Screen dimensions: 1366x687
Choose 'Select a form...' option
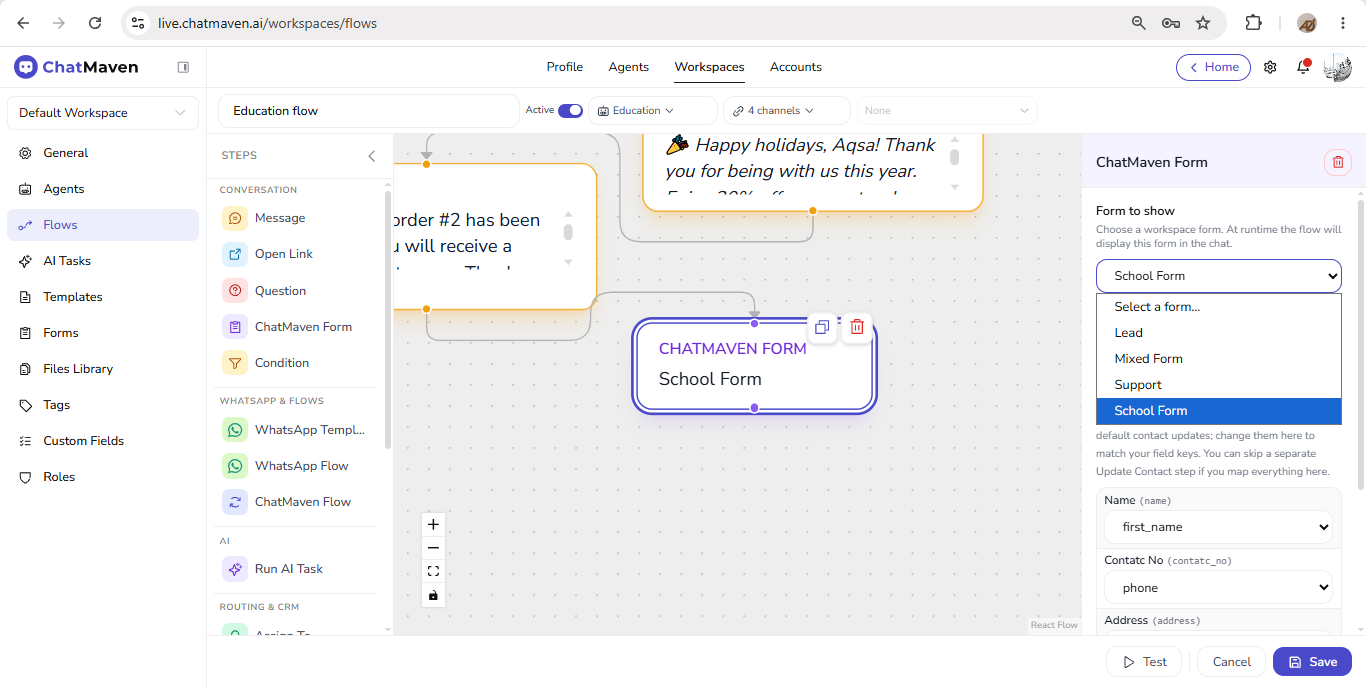pos(1219,307)
